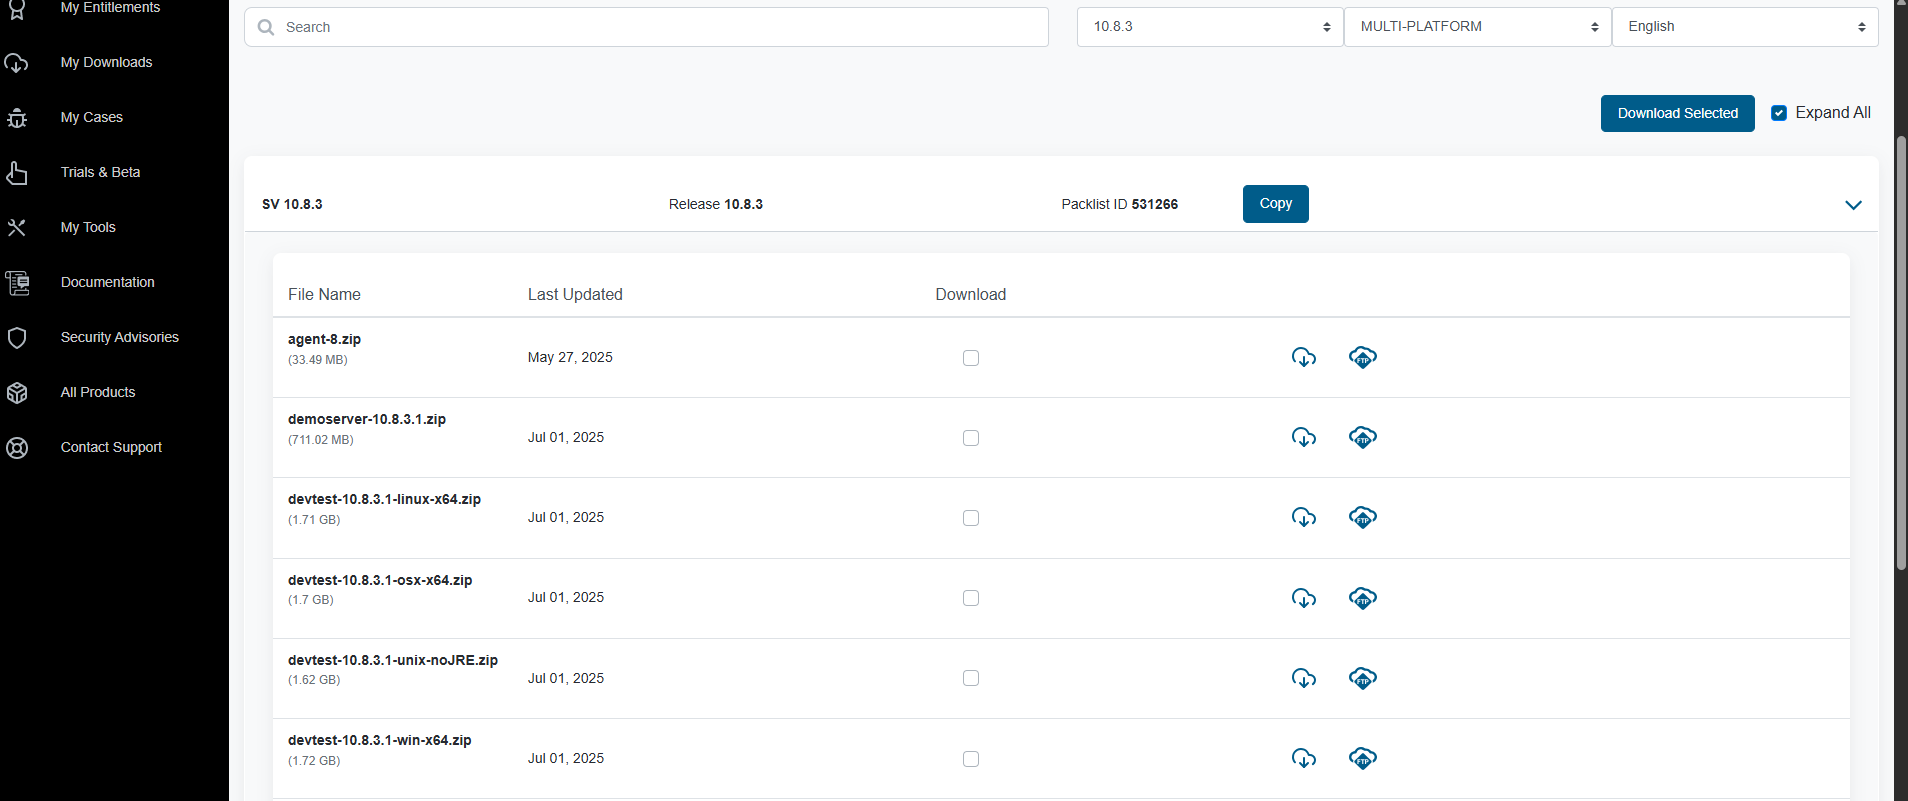Uncheck the Expand All checkbox
The width and height of the screenshot is (1908, 801).
(x=1779, y=113)
